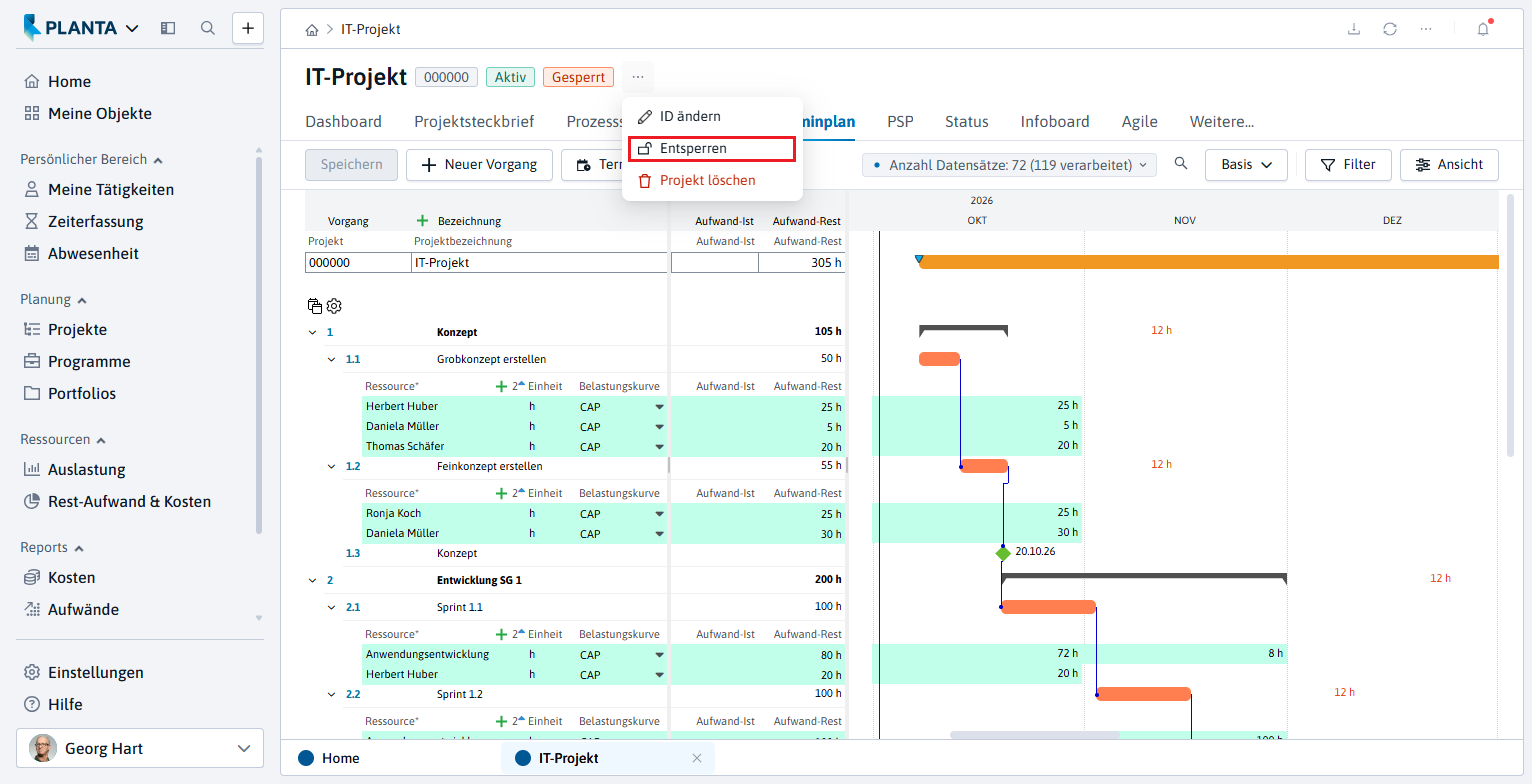Switch to the Infoboard tab
This screenshot has height=784, width=1532.
pos(1055,122)
